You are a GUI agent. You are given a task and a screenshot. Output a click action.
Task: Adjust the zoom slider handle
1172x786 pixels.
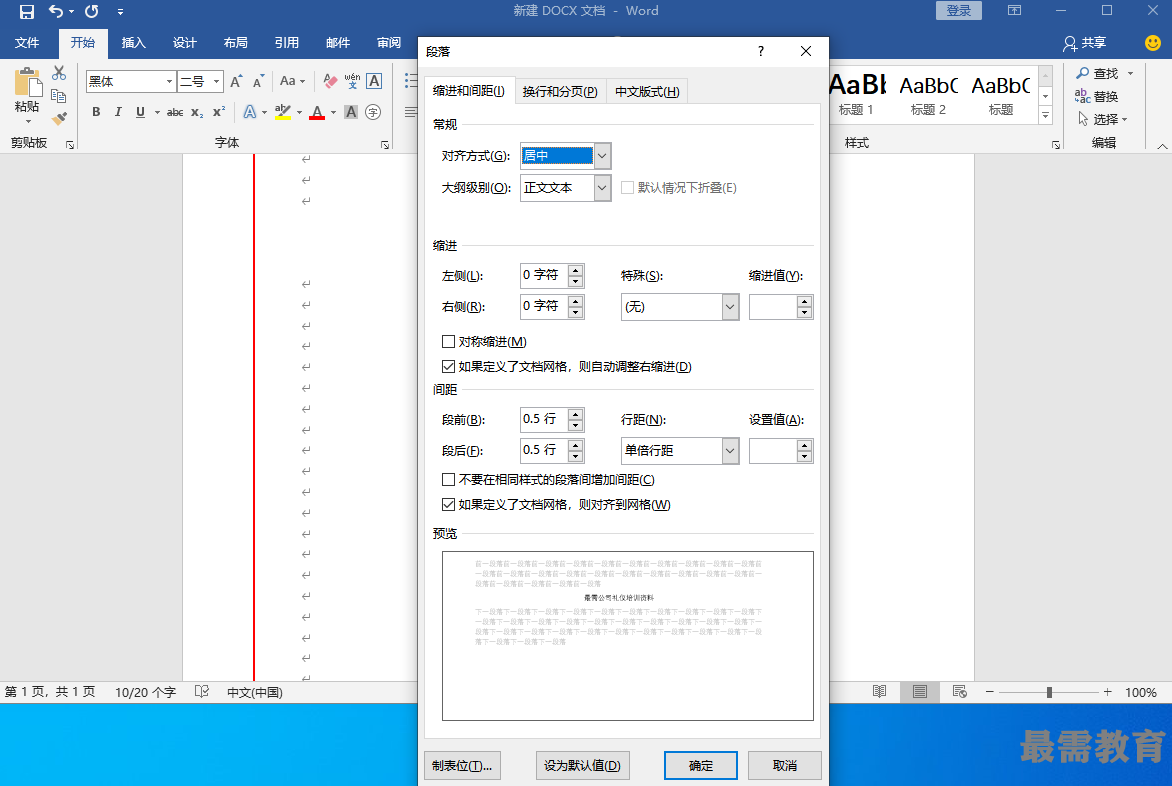[1049, 693]
